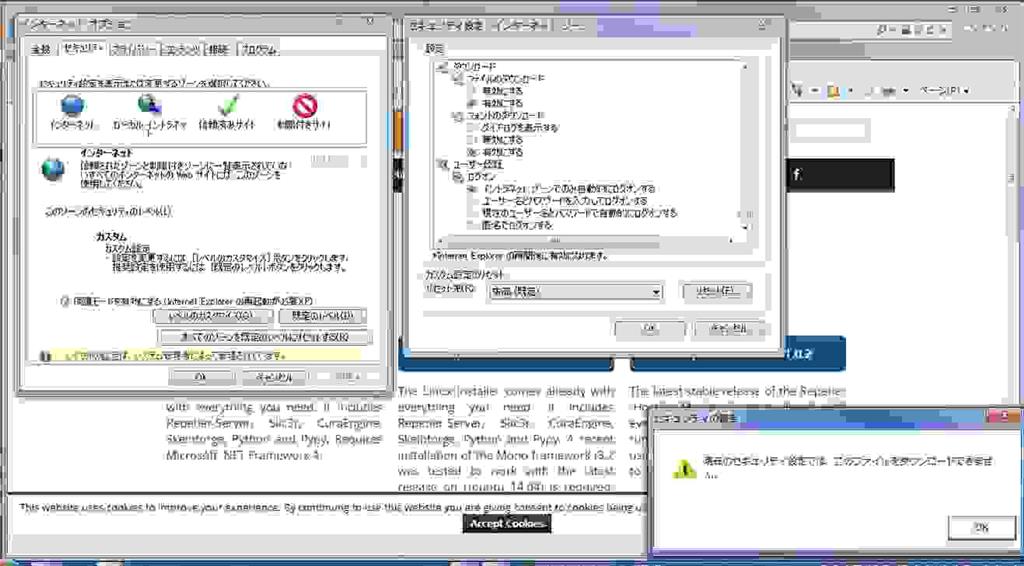Click the yellow information bar in Internet Options
Viewport: 1024px width, 566px height.
(199, 356)
